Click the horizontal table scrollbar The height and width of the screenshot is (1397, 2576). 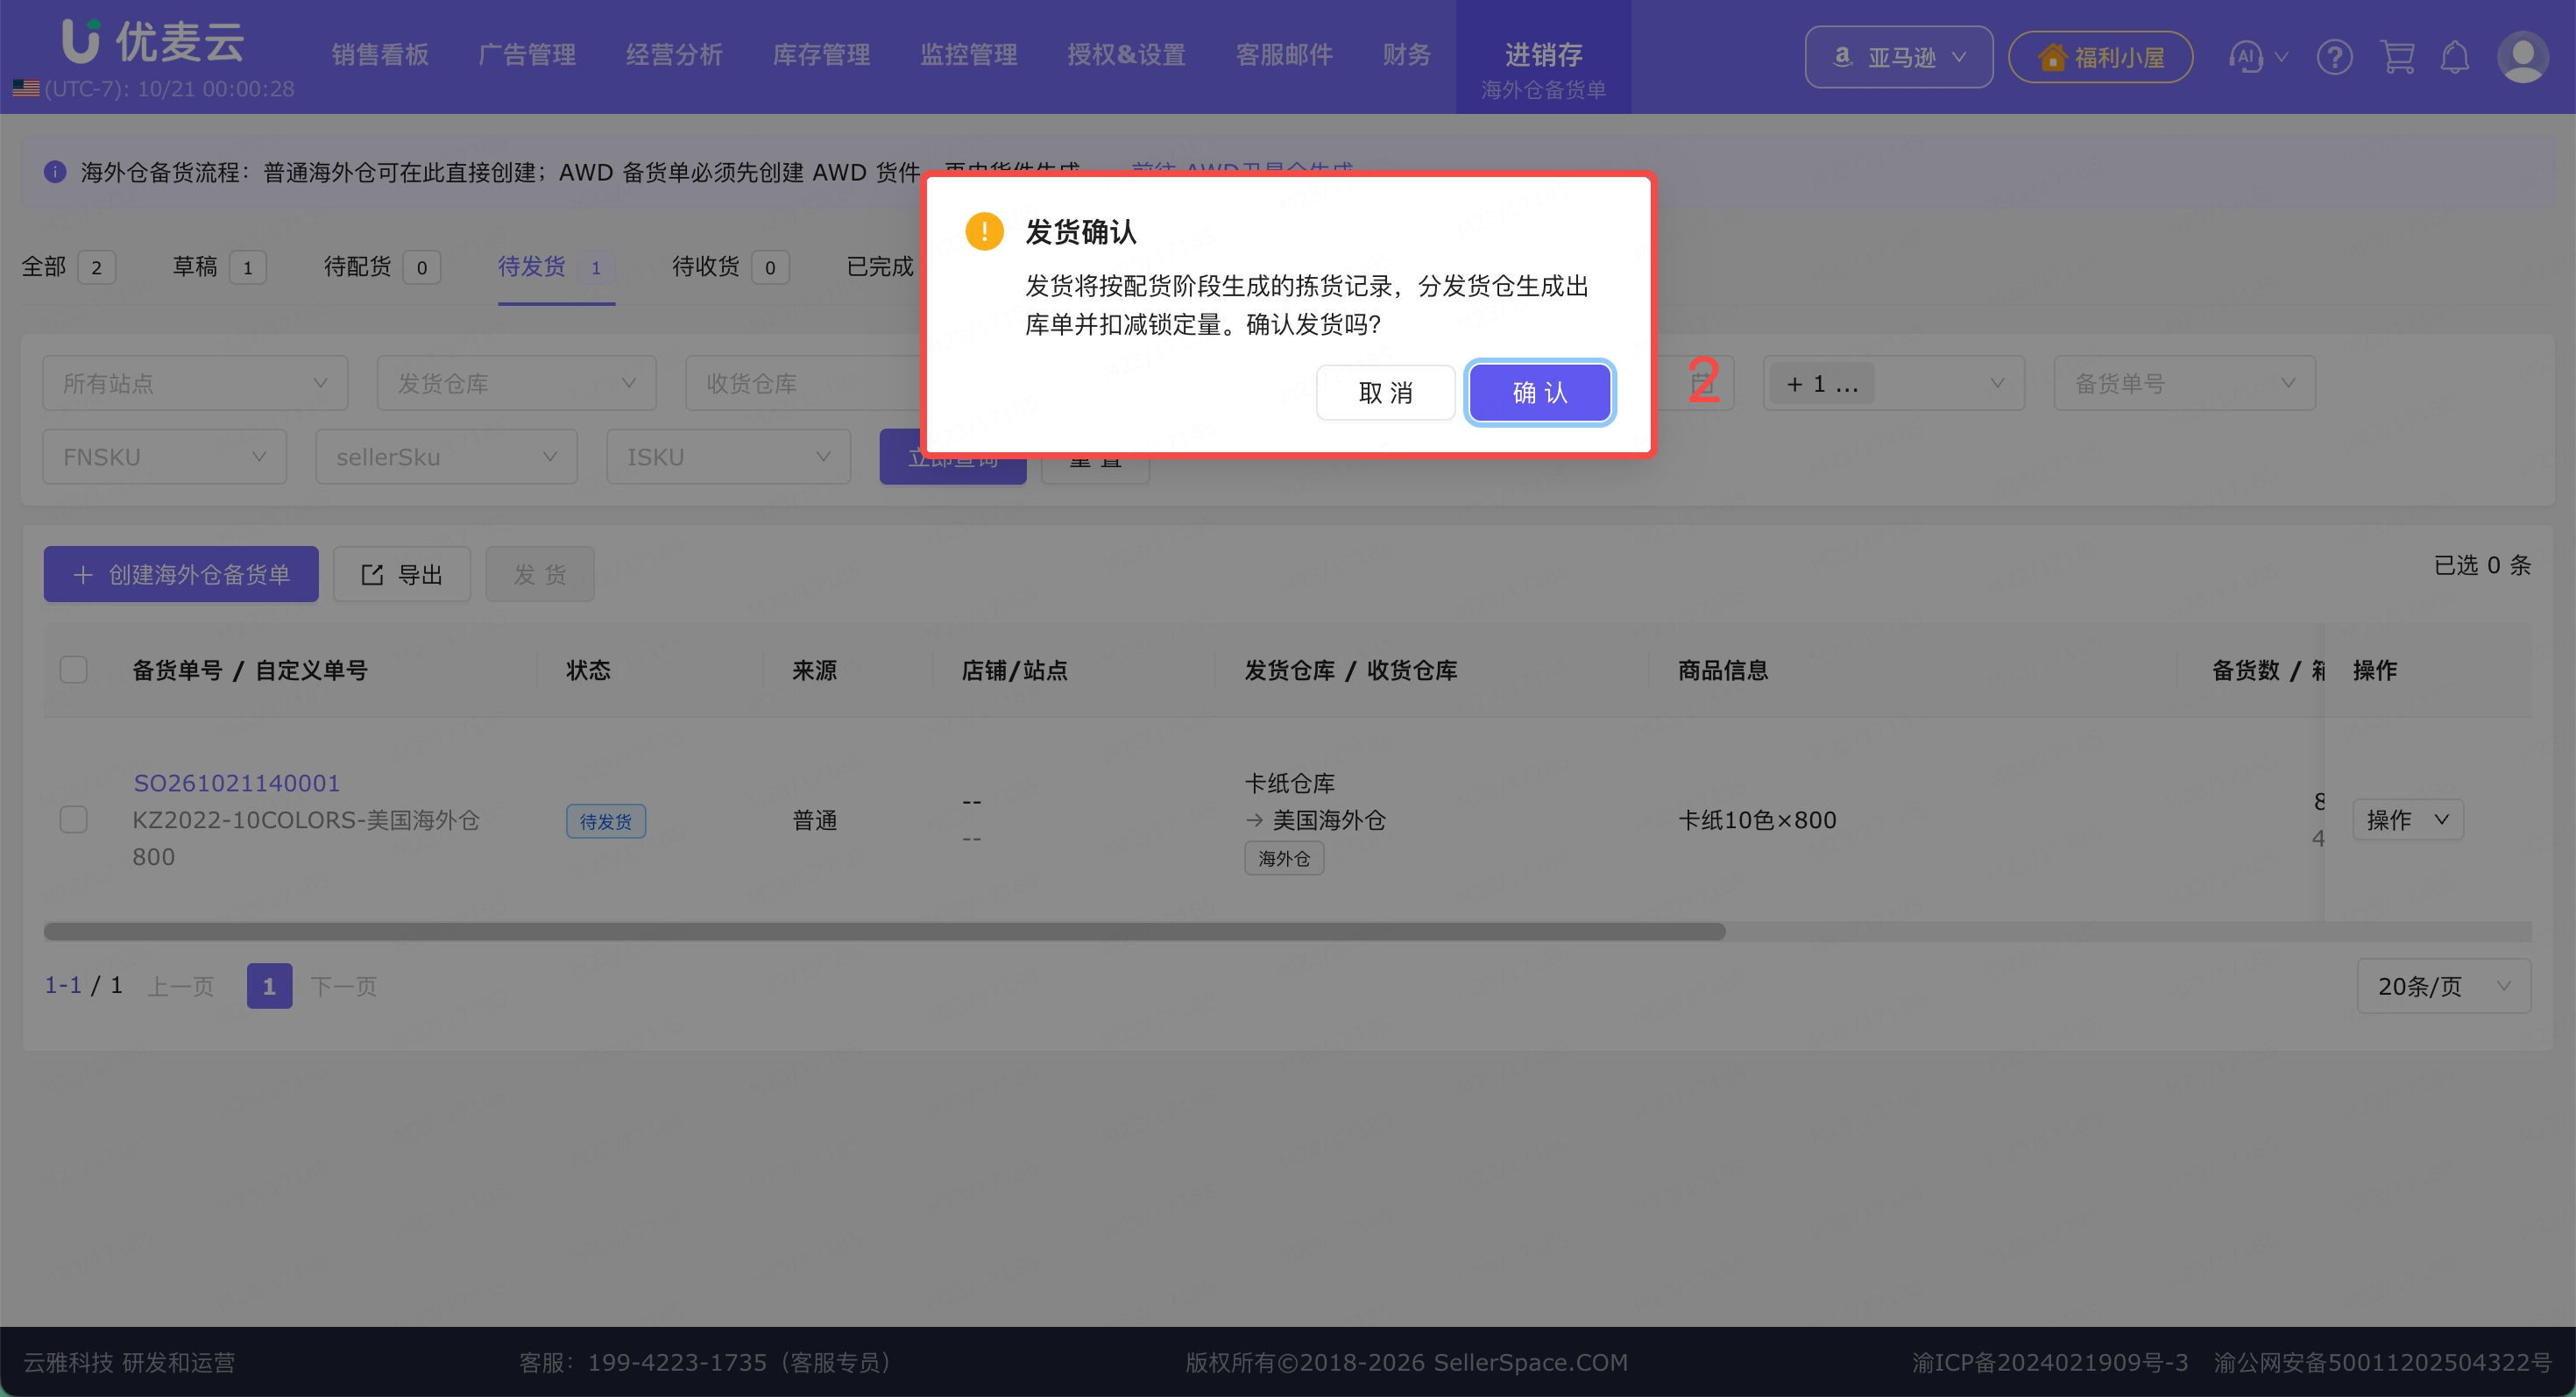[x=884, y=931]
